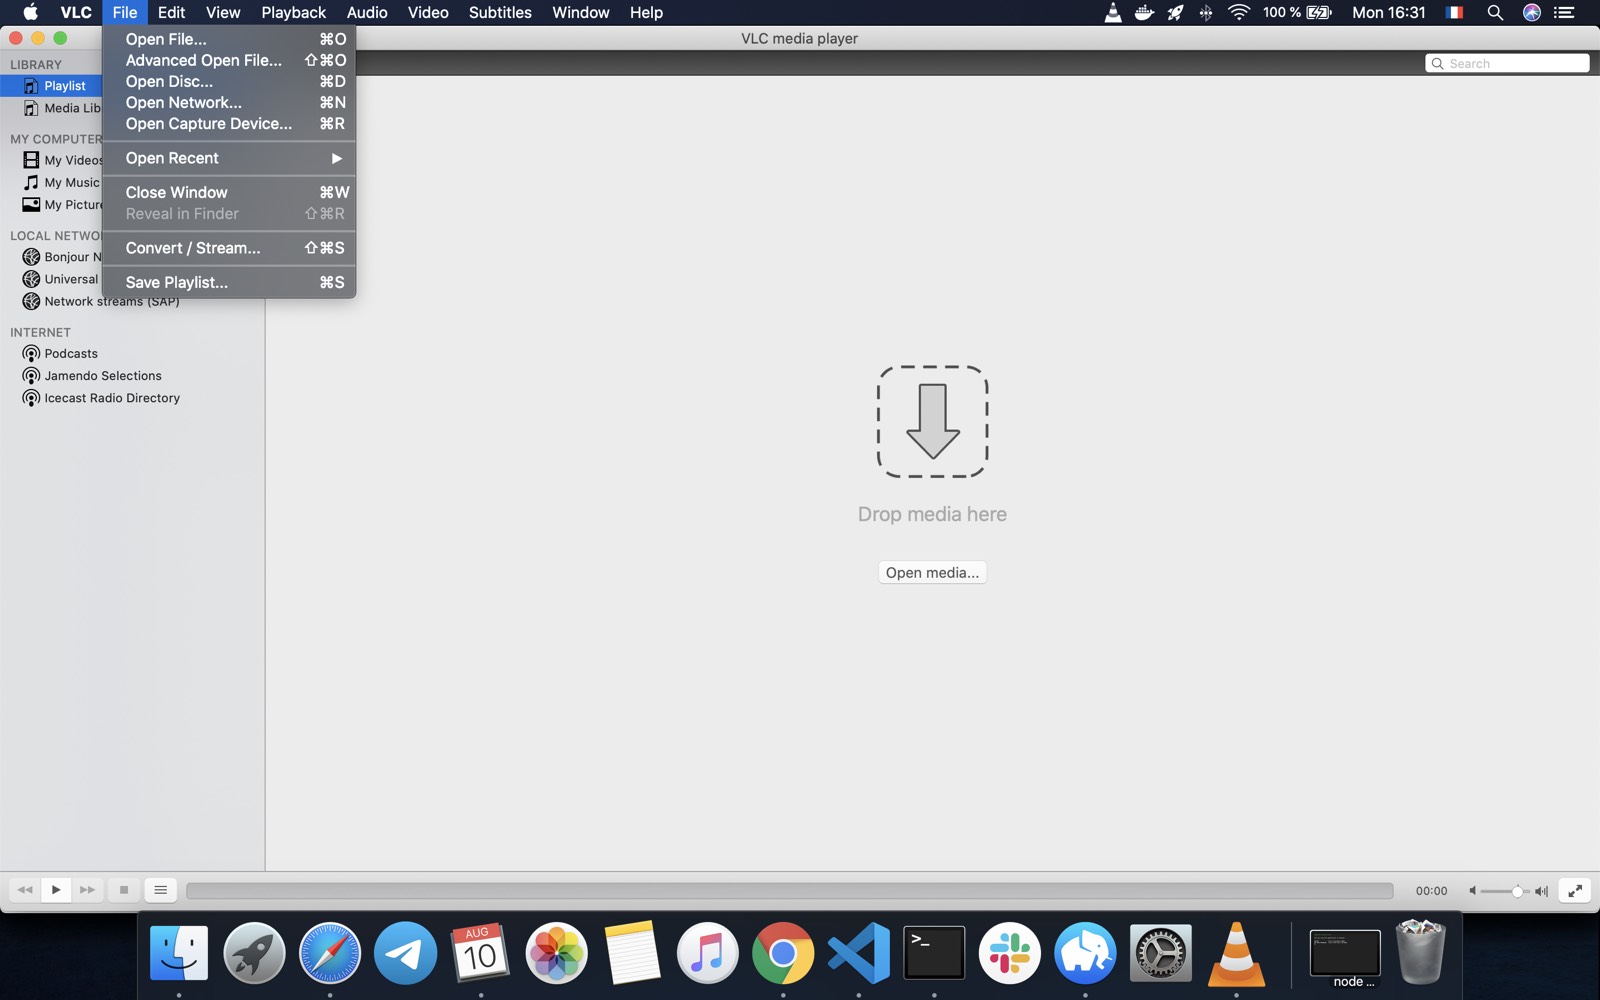Open the Playback menu in menu bar

click(x=293, y=13)
